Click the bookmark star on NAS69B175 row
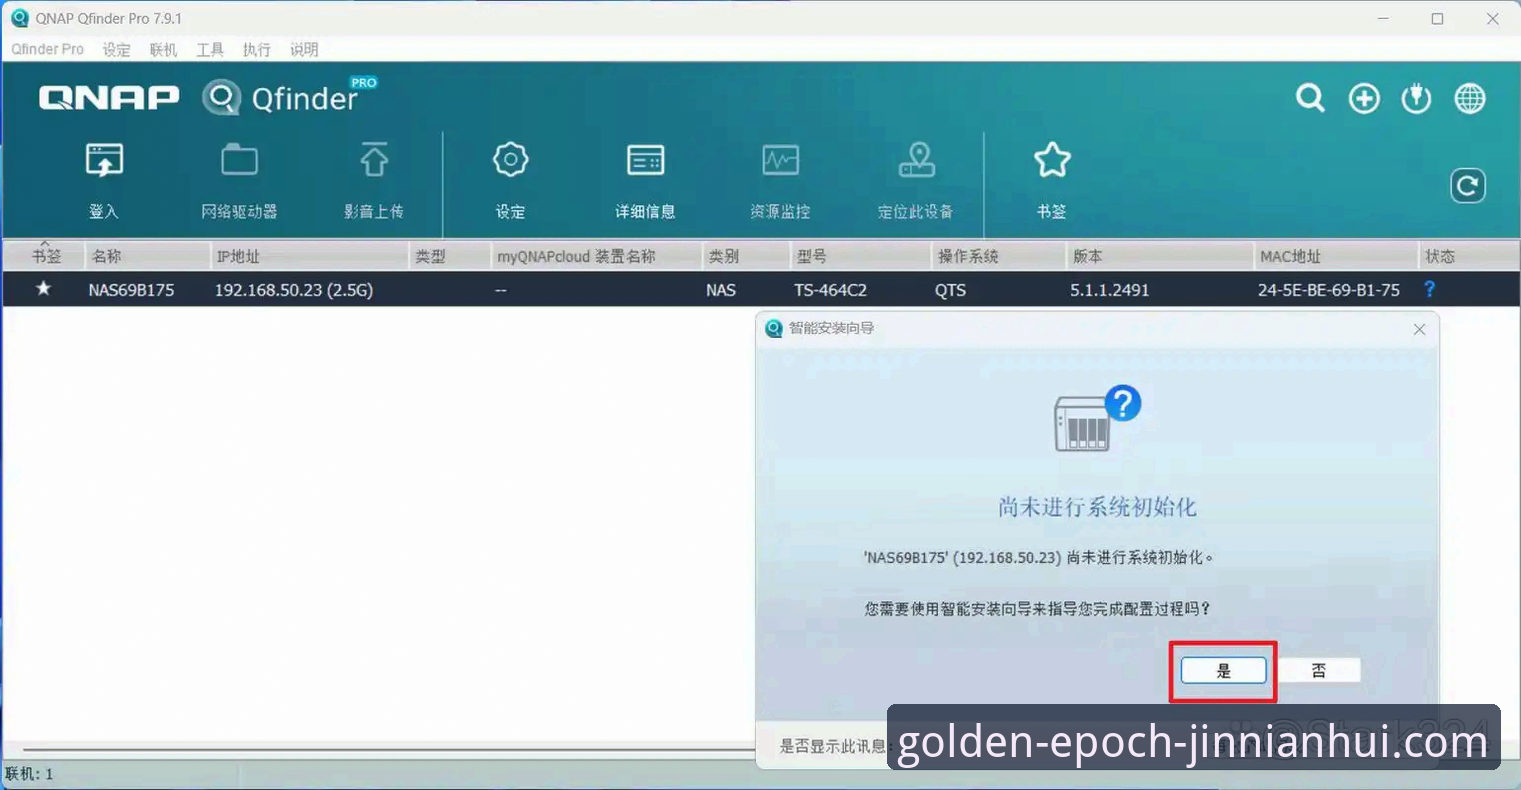Image resolution: width=1521 pixels, height=790 pixels. [43, 289]
